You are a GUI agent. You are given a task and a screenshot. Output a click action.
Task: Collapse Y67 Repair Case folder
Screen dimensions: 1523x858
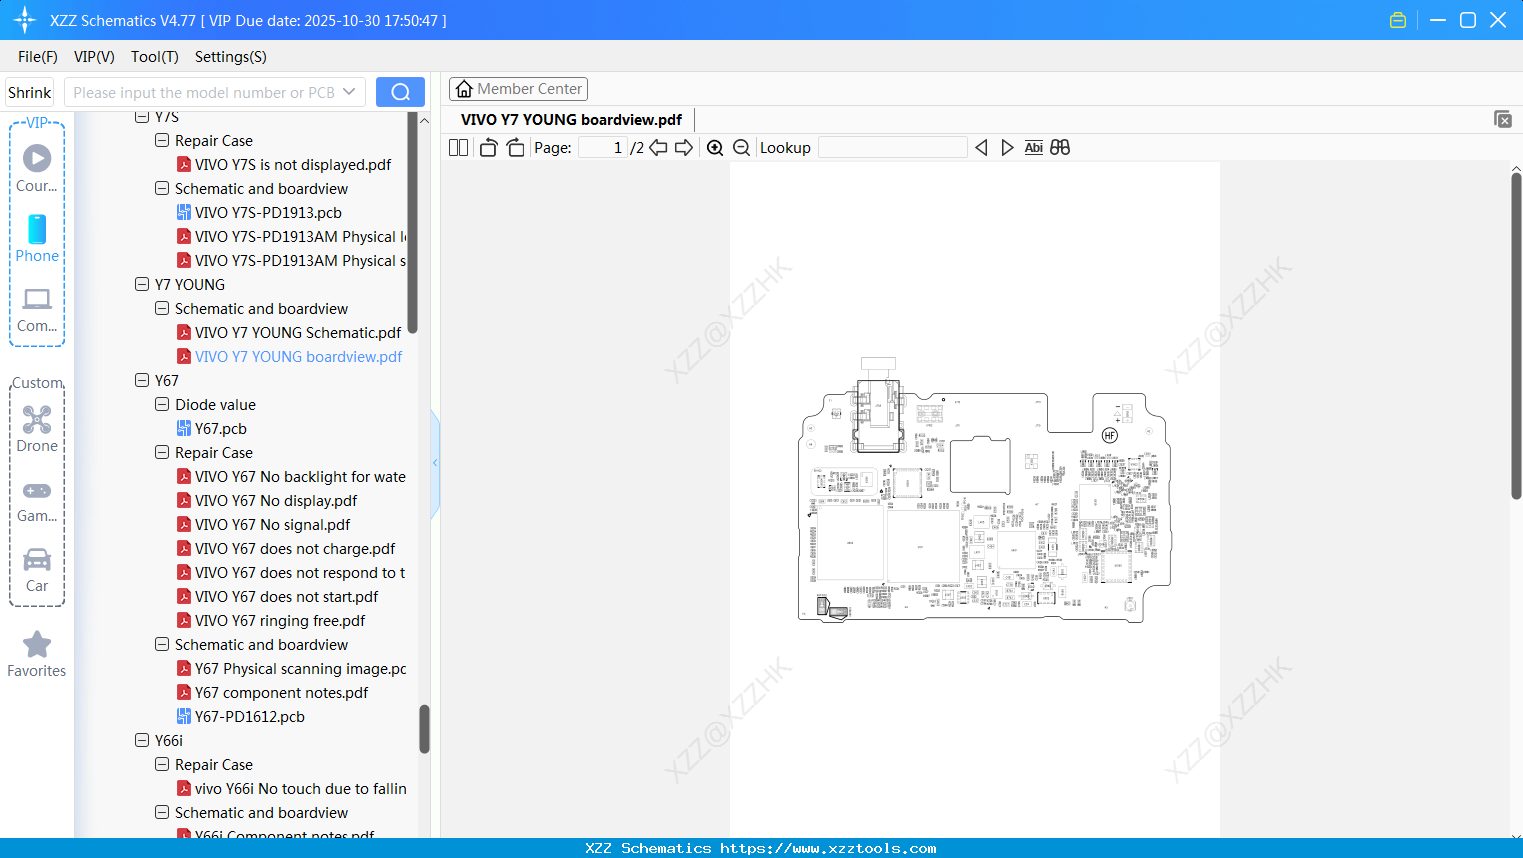tap(162, 453)
